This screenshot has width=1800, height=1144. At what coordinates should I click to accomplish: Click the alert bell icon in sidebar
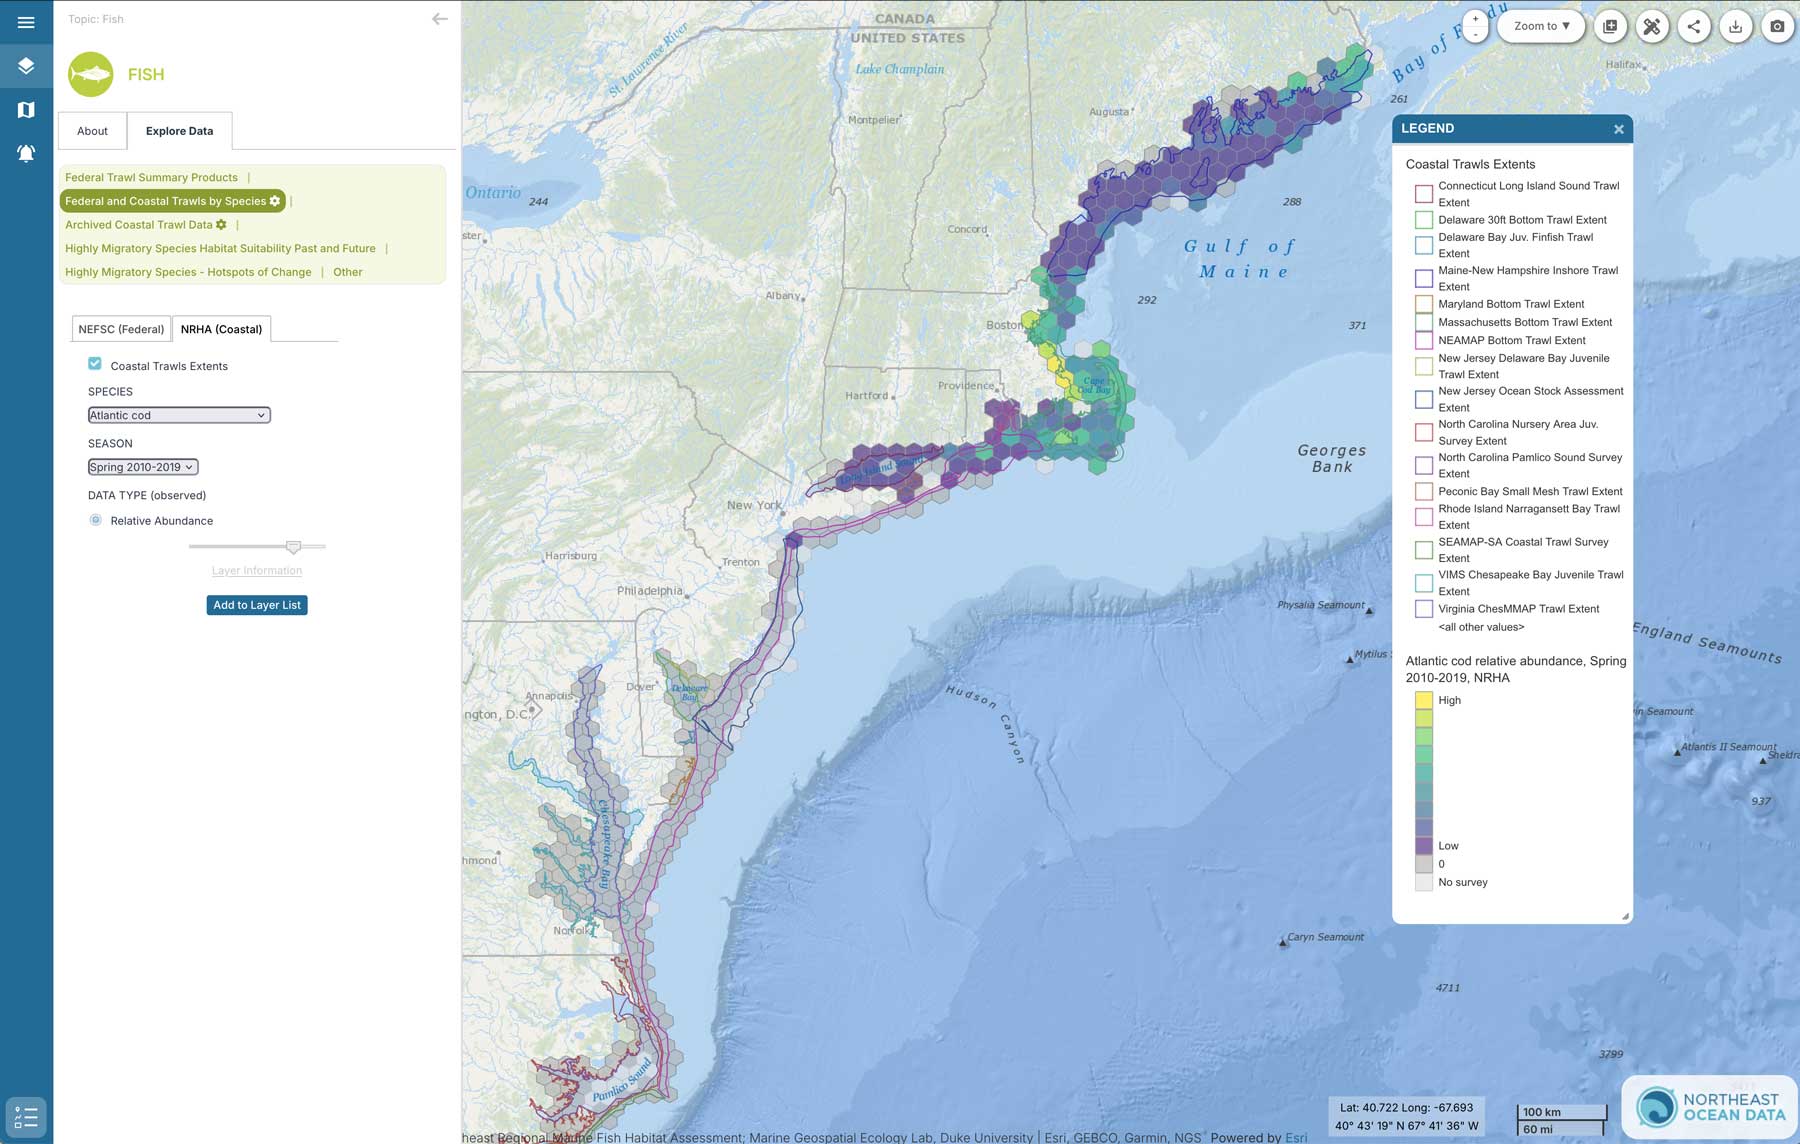[26, 153]
